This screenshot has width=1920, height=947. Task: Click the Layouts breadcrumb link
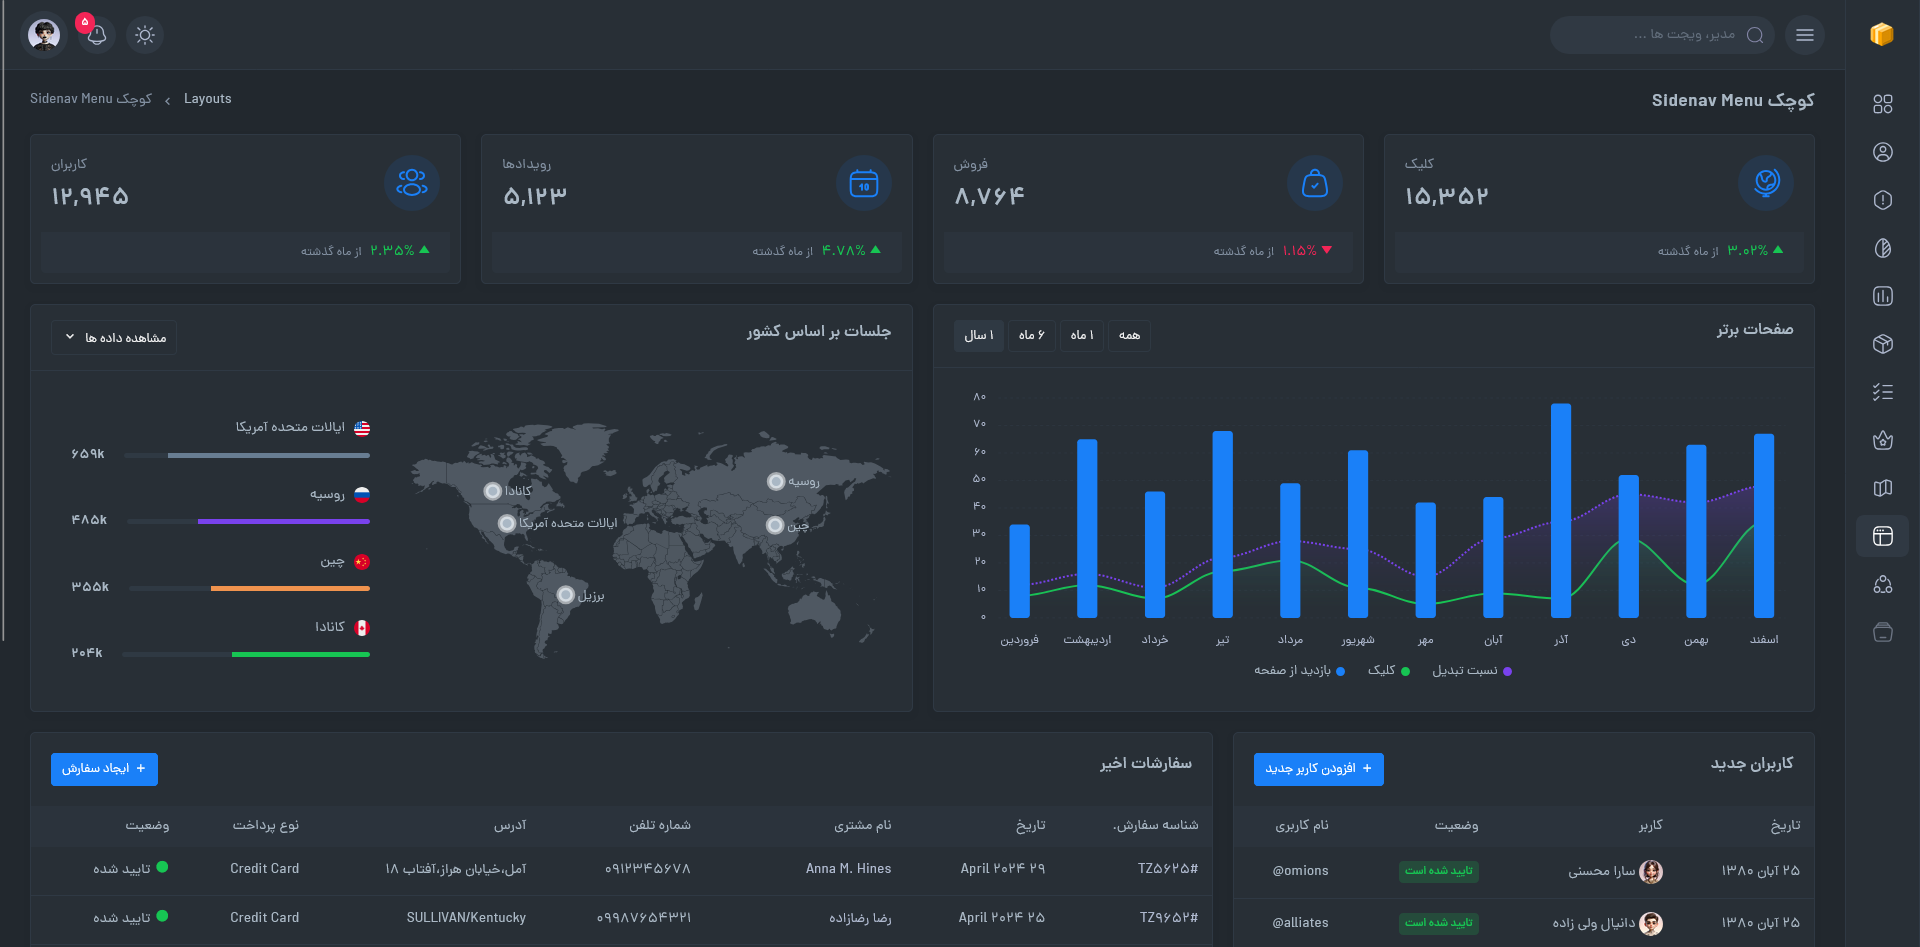(208, 99)
